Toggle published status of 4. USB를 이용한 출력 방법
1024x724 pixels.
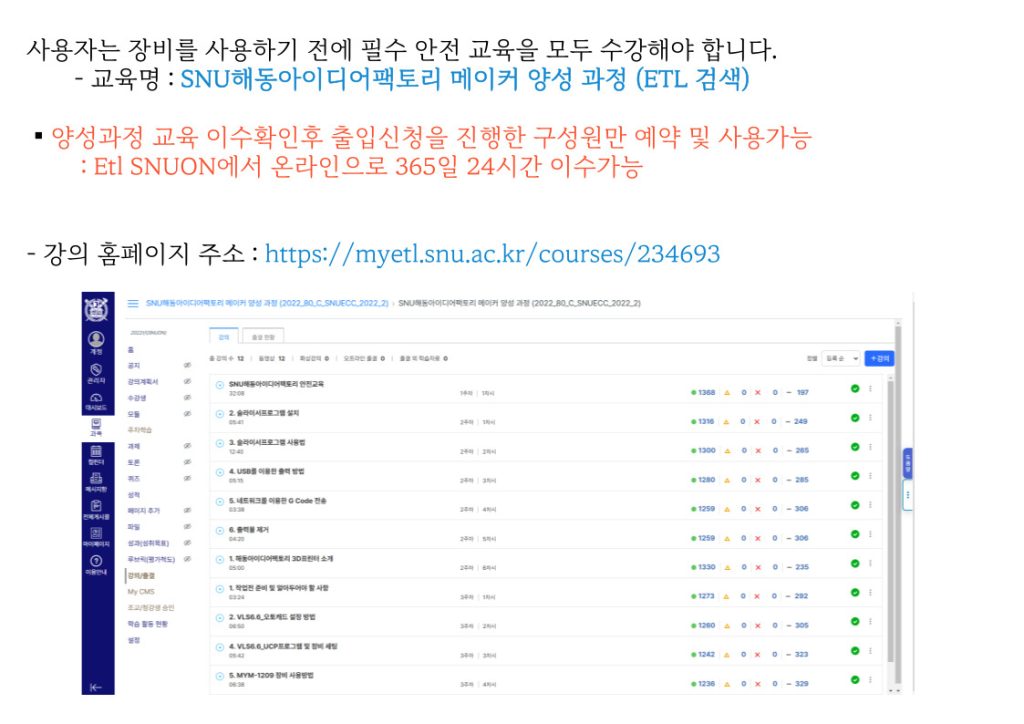pos(855,476)
